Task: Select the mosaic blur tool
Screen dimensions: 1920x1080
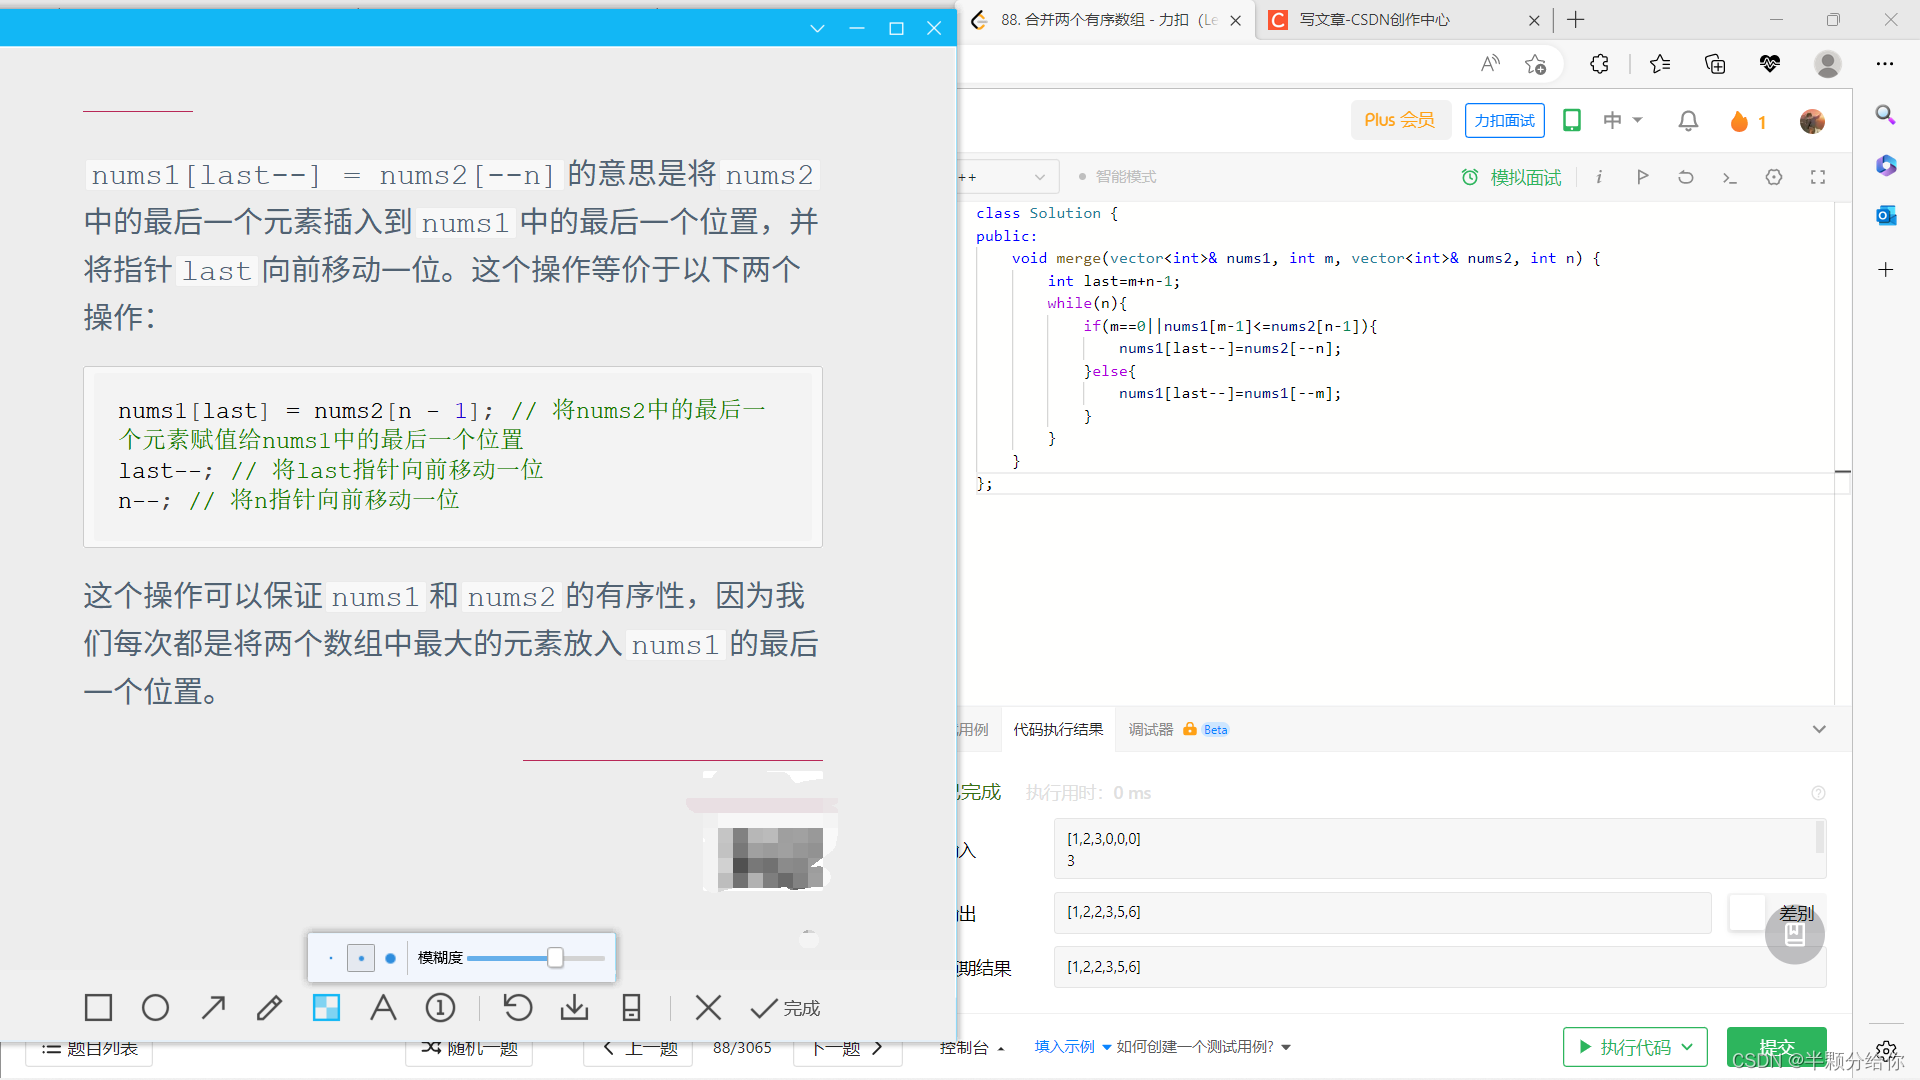Action: pyautogui.click(x=326, y=1007)
